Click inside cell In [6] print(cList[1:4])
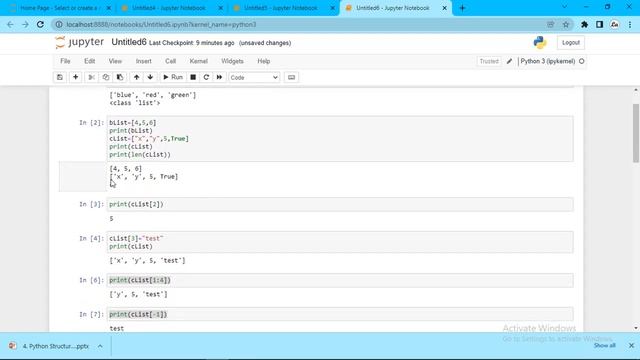Screen dimensions: 640x360 point(340,280)
